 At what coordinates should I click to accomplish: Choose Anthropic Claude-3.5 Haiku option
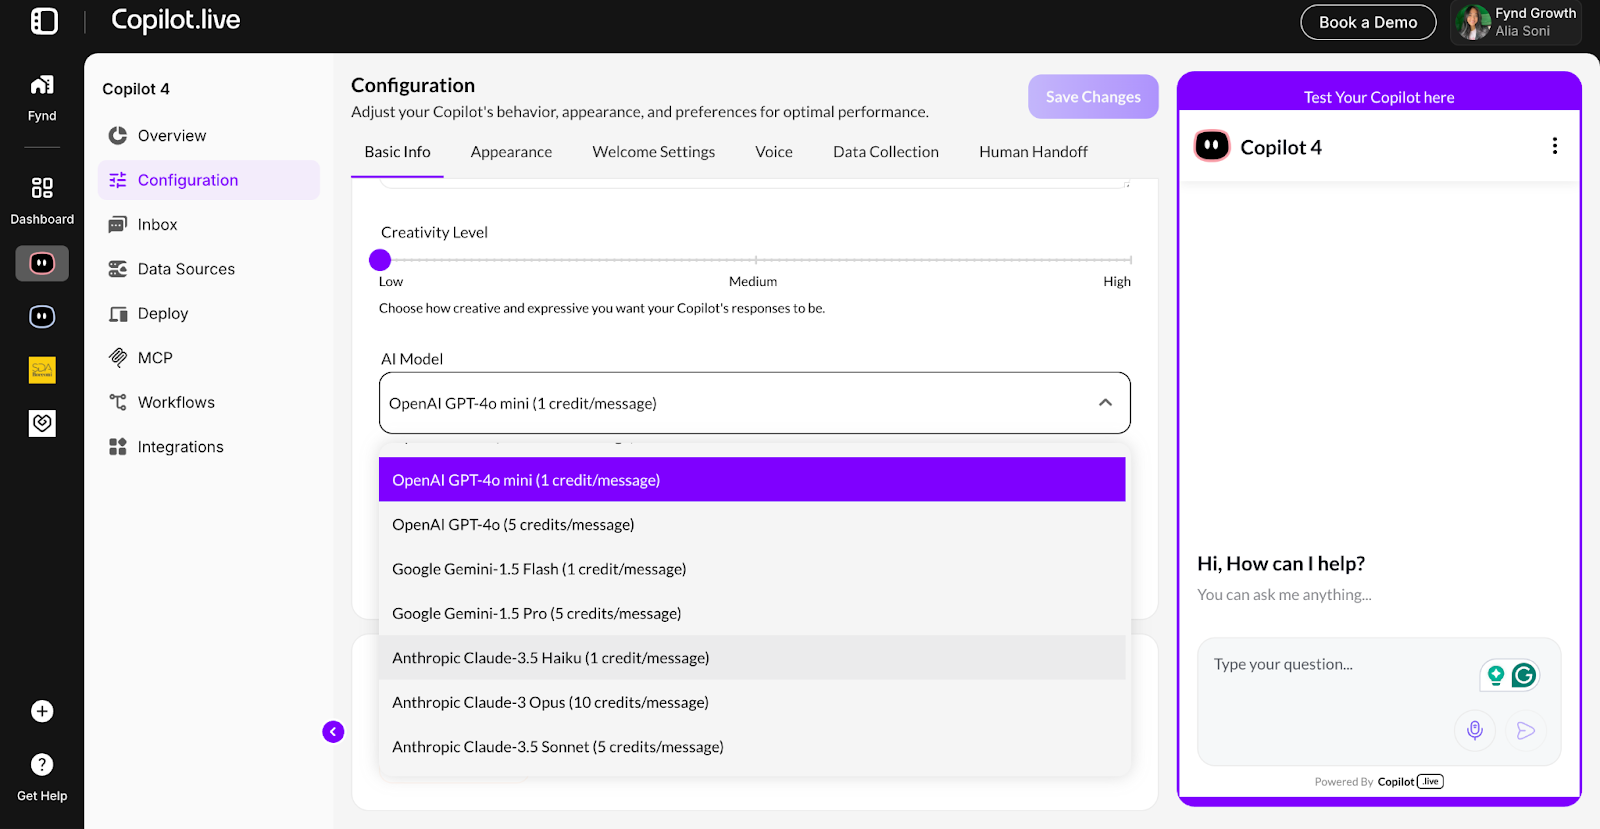(752, 658)
